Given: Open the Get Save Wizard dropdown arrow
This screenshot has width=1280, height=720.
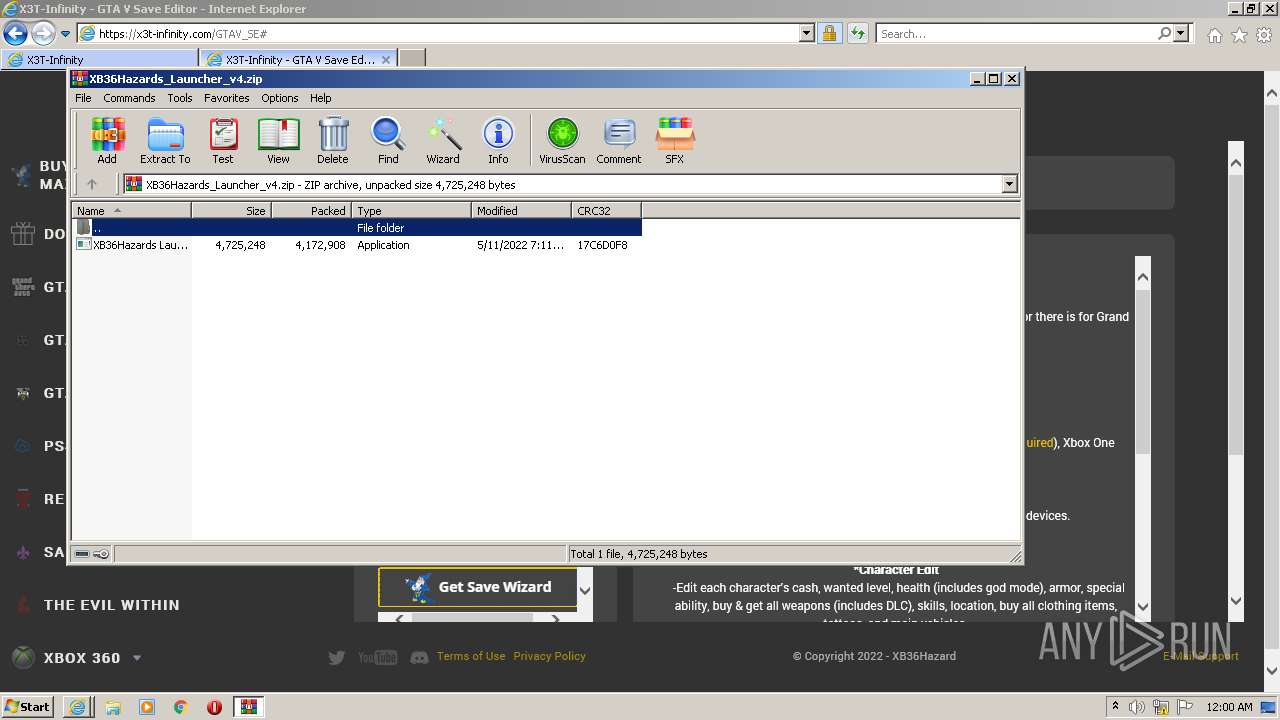Looking at the screenshot, I should [x=585, y=590].
